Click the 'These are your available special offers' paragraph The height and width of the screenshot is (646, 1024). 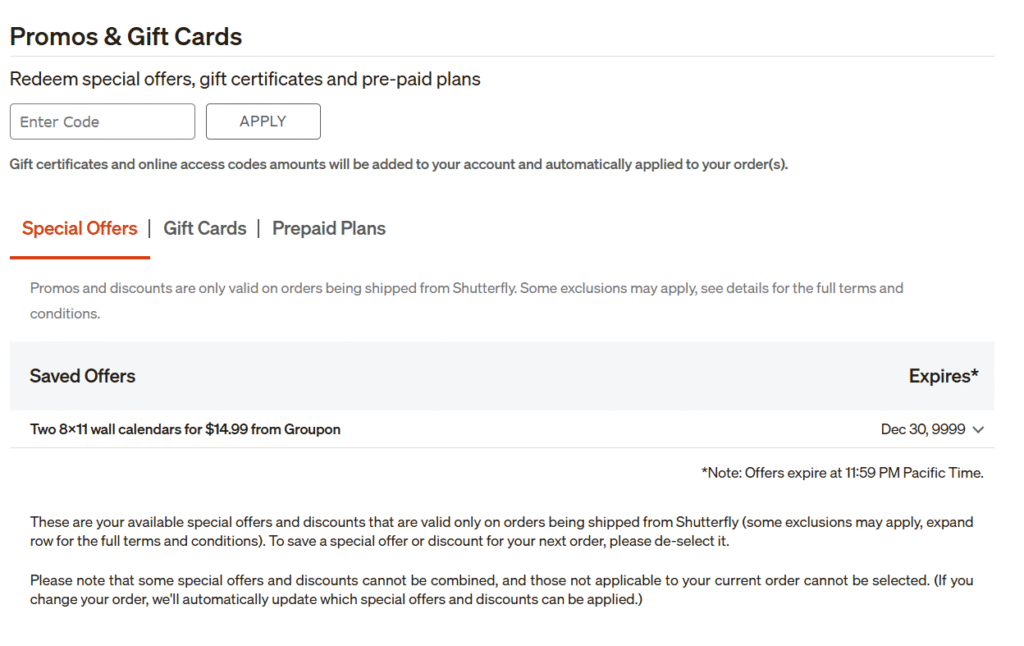pos(501,531)
